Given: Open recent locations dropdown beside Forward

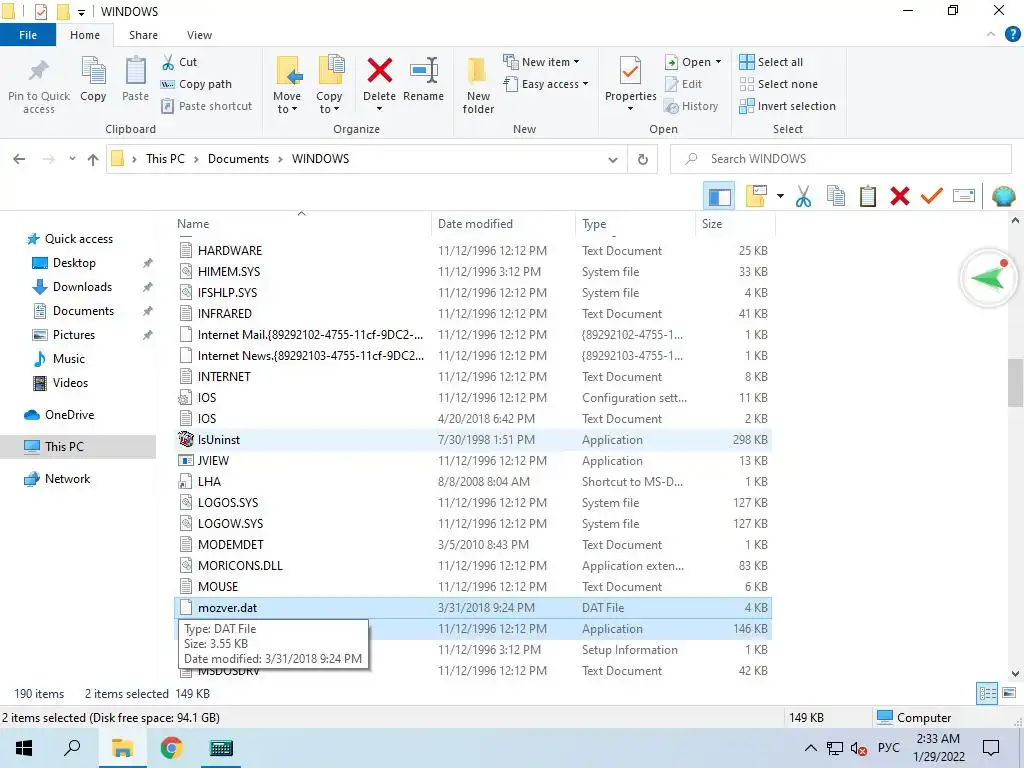Looking at the screenshot, I should click(x=72, y=159).
